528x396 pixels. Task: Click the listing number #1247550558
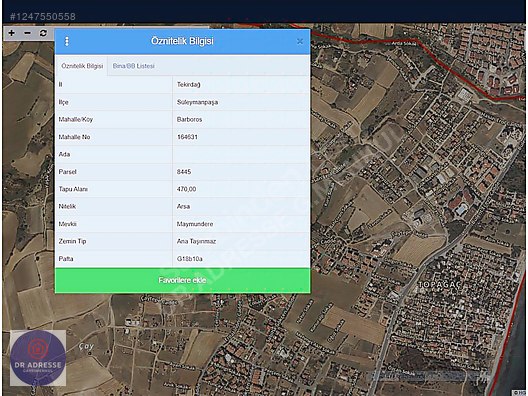pyautogui.click(x=42, y=16)
